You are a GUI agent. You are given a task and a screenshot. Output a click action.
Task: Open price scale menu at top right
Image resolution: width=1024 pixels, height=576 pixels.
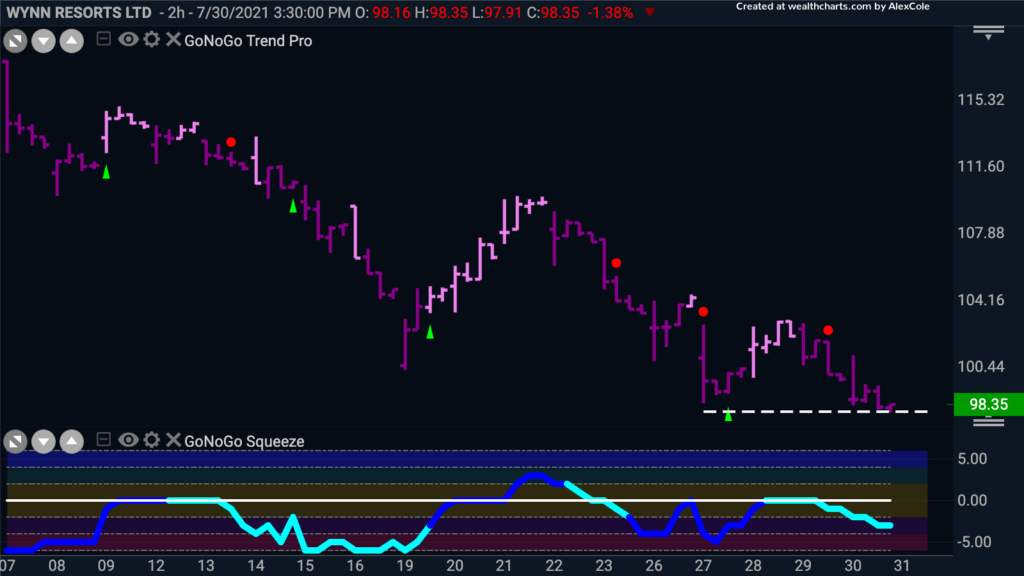[x=989, y=33]
